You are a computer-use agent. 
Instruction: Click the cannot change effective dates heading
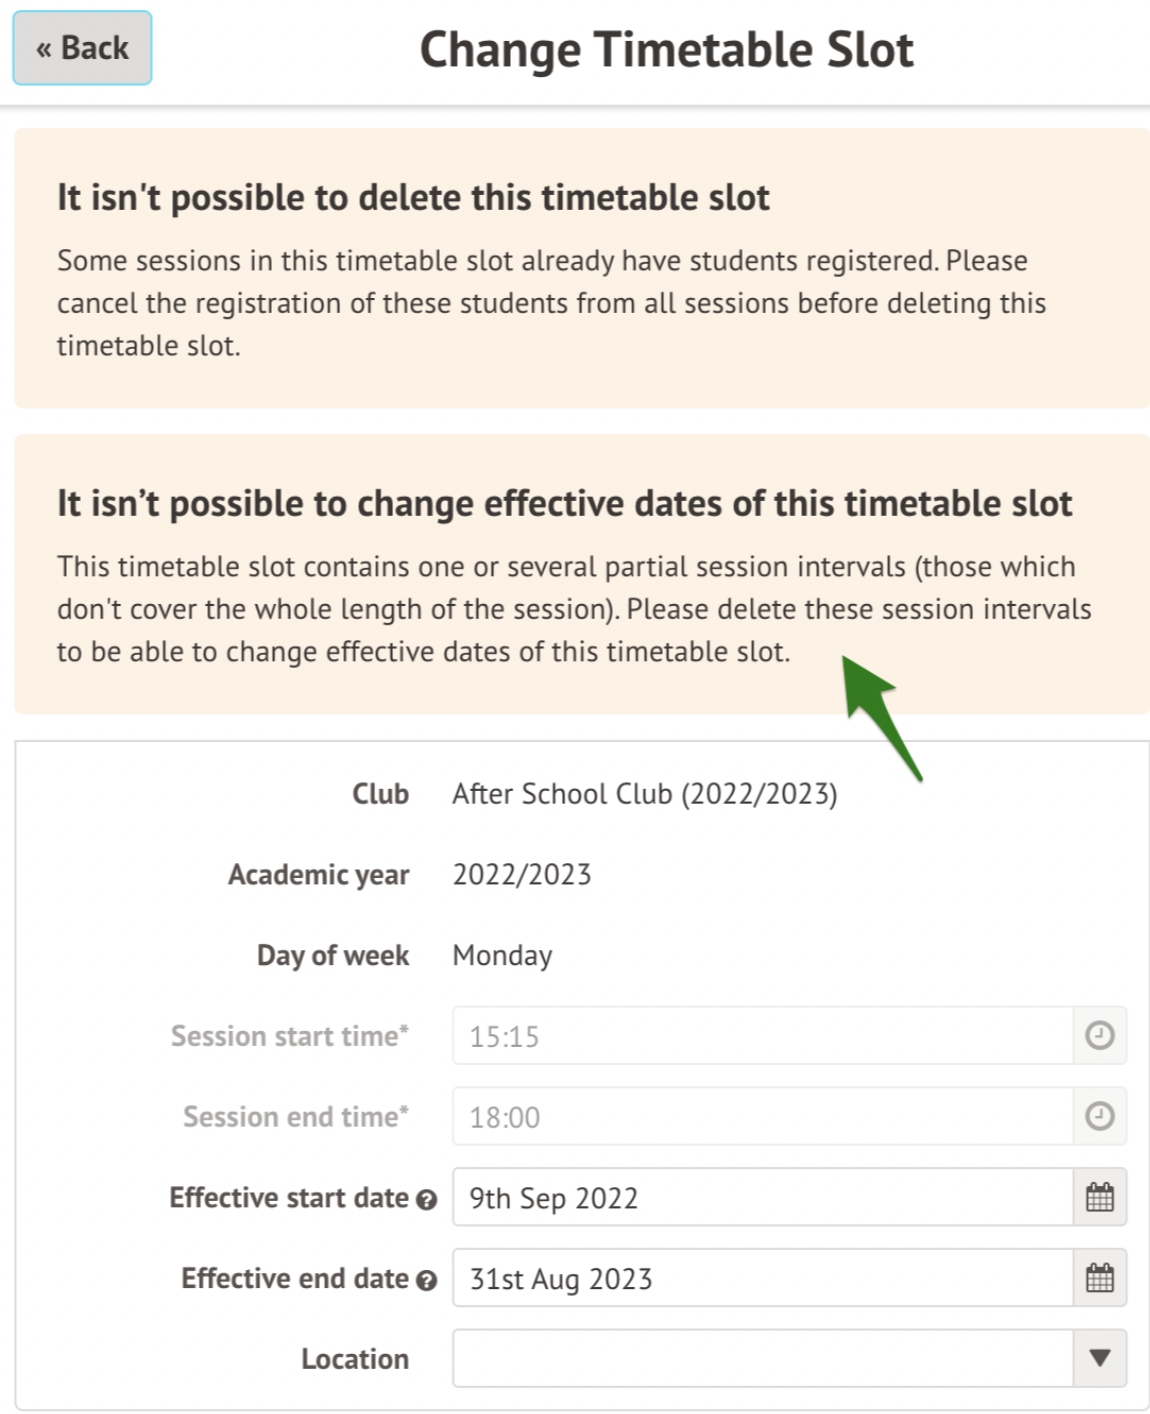pos(564,503)
